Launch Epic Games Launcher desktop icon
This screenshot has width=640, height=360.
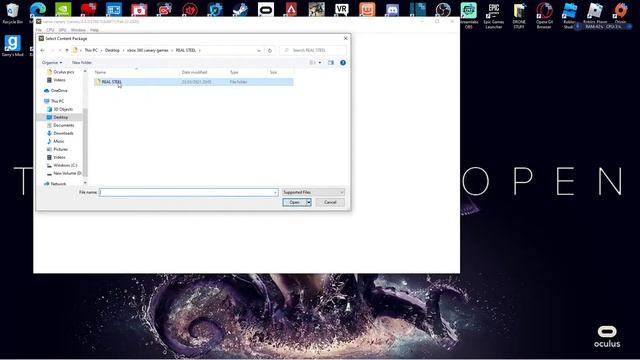click(494, 16)
